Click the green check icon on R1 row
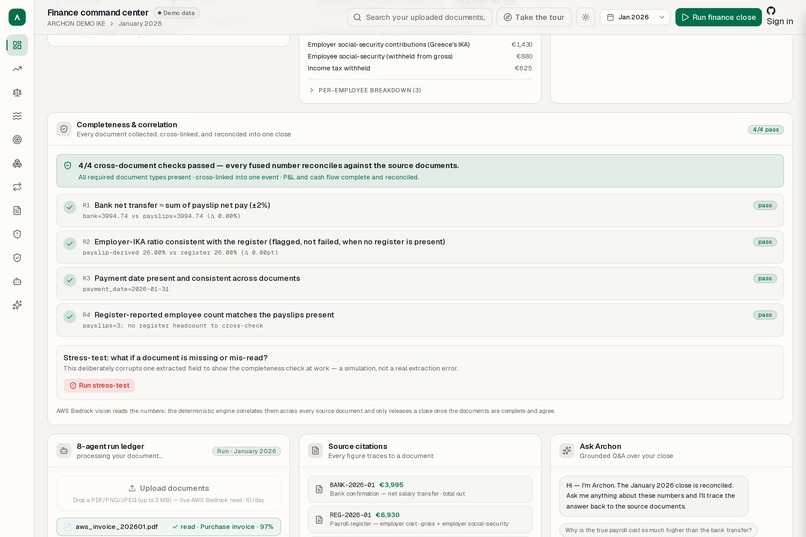The height and width of the screenshot is (537, 806). click(70, 207)
